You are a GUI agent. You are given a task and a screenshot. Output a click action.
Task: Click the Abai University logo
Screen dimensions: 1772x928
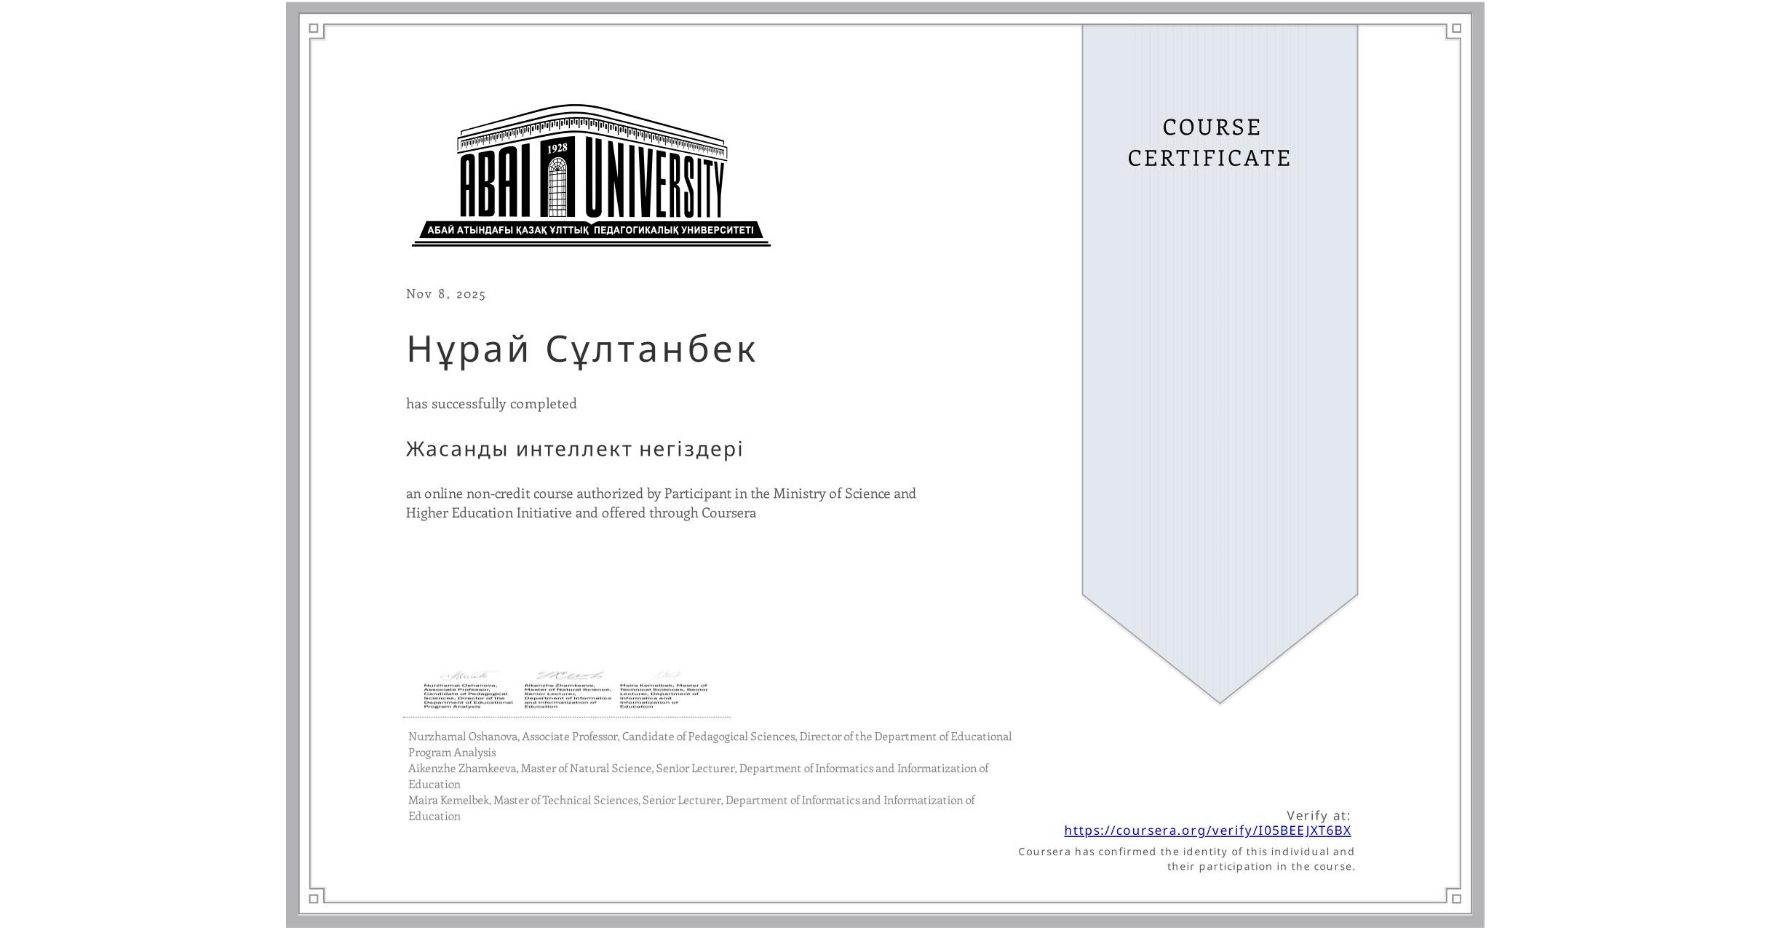[x=590, y=175]
